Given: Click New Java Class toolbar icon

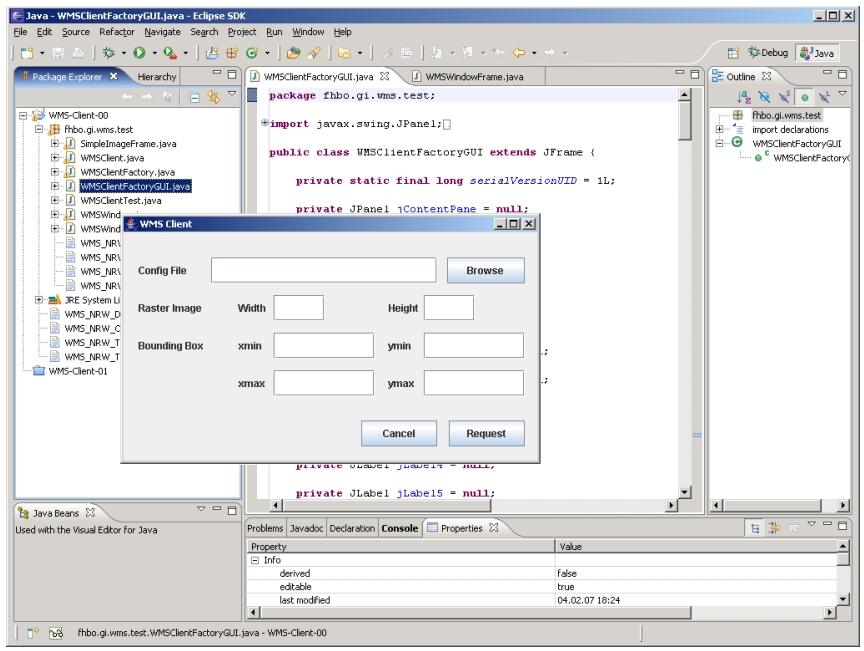Looking at the screenshot, I should [x=252, y=53].
